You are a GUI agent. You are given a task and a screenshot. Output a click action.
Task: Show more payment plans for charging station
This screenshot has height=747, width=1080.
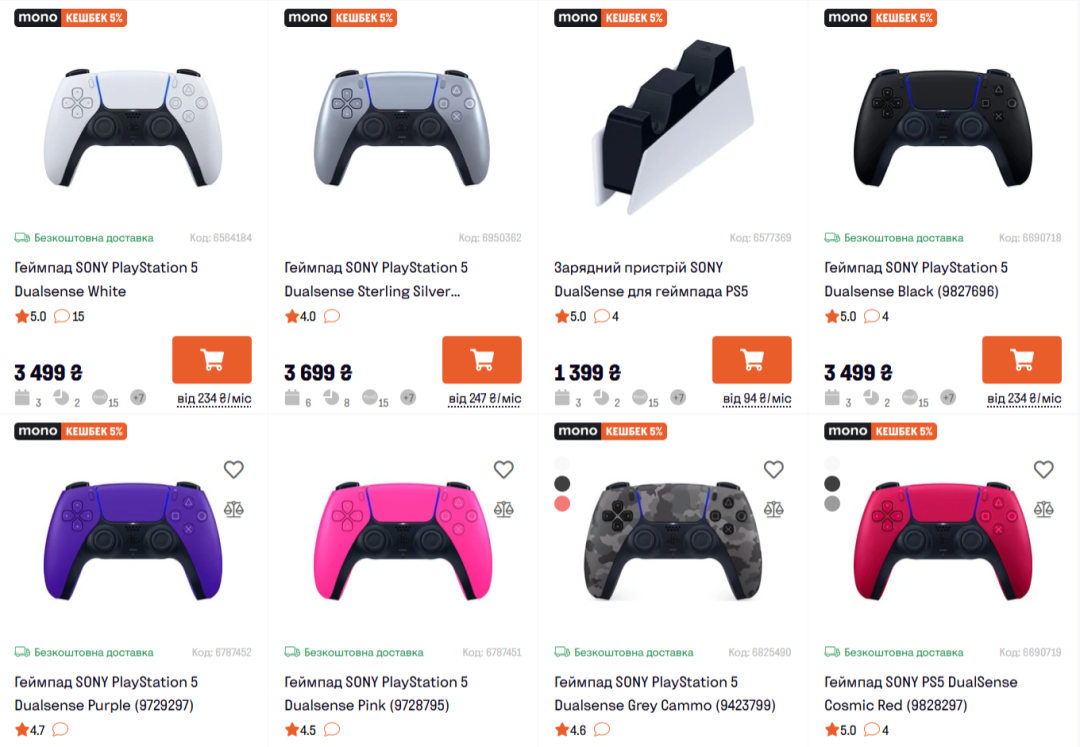678,398
